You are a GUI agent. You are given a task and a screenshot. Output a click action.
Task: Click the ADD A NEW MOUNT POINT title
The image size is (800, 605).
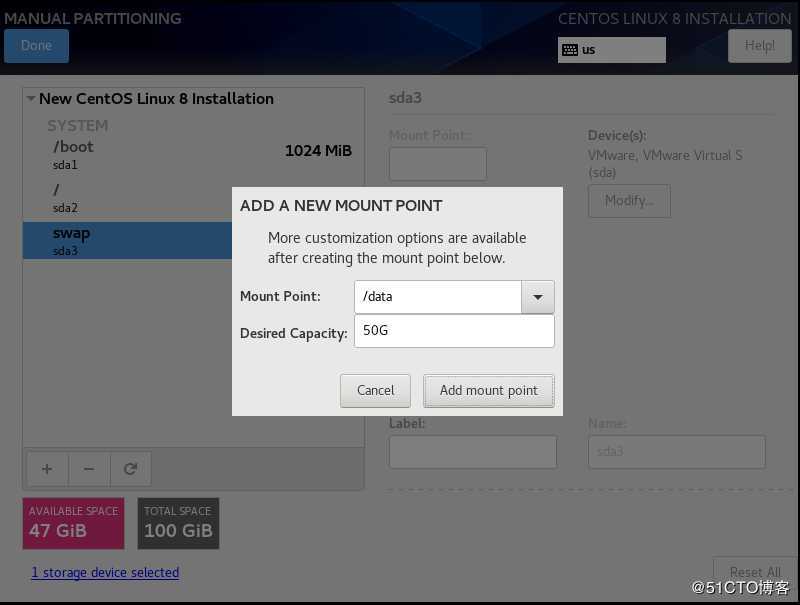pyautogui.click(x=341, y=206)
